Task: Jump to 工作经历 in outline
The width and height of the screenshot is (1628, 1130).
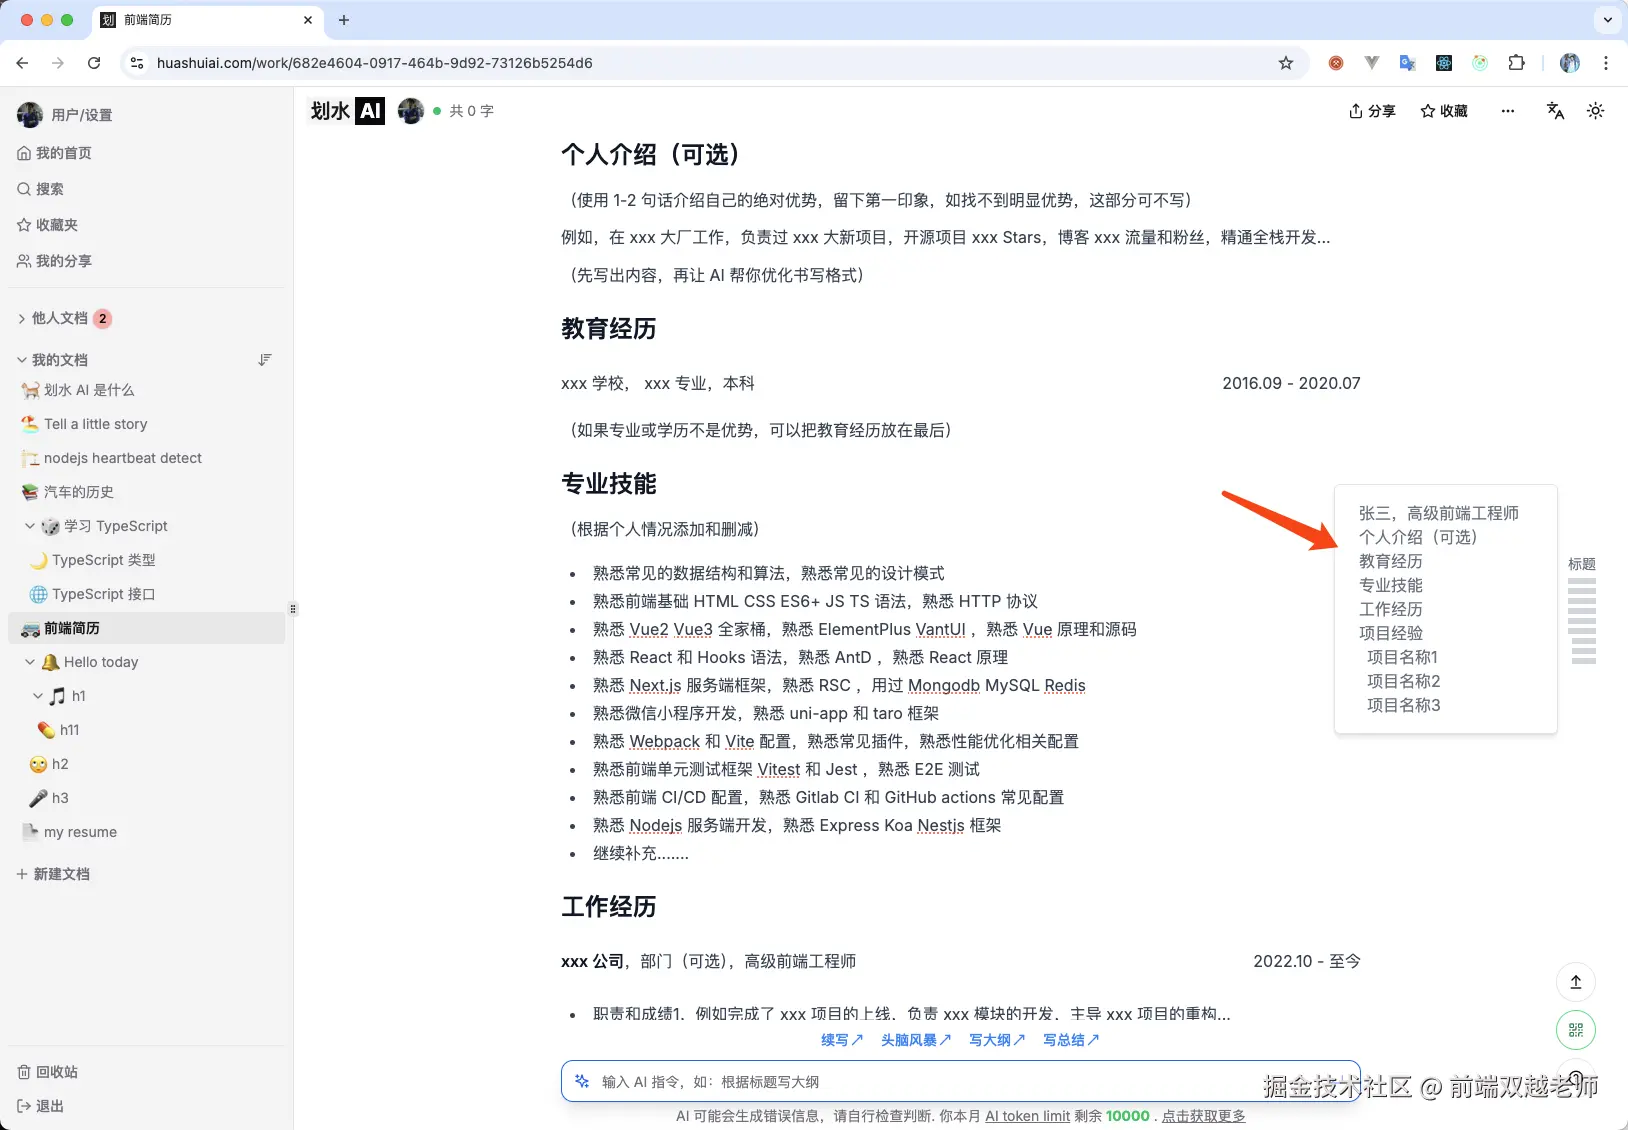Action: point(1390,609)
